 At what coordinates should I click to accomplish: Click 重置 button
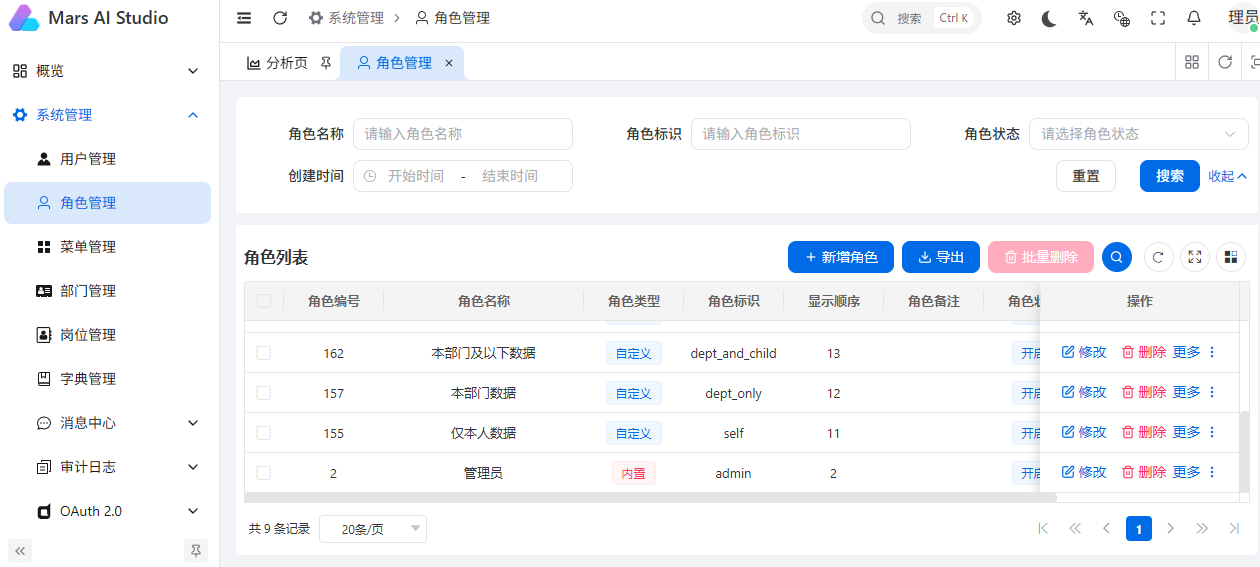[1086, 176]
